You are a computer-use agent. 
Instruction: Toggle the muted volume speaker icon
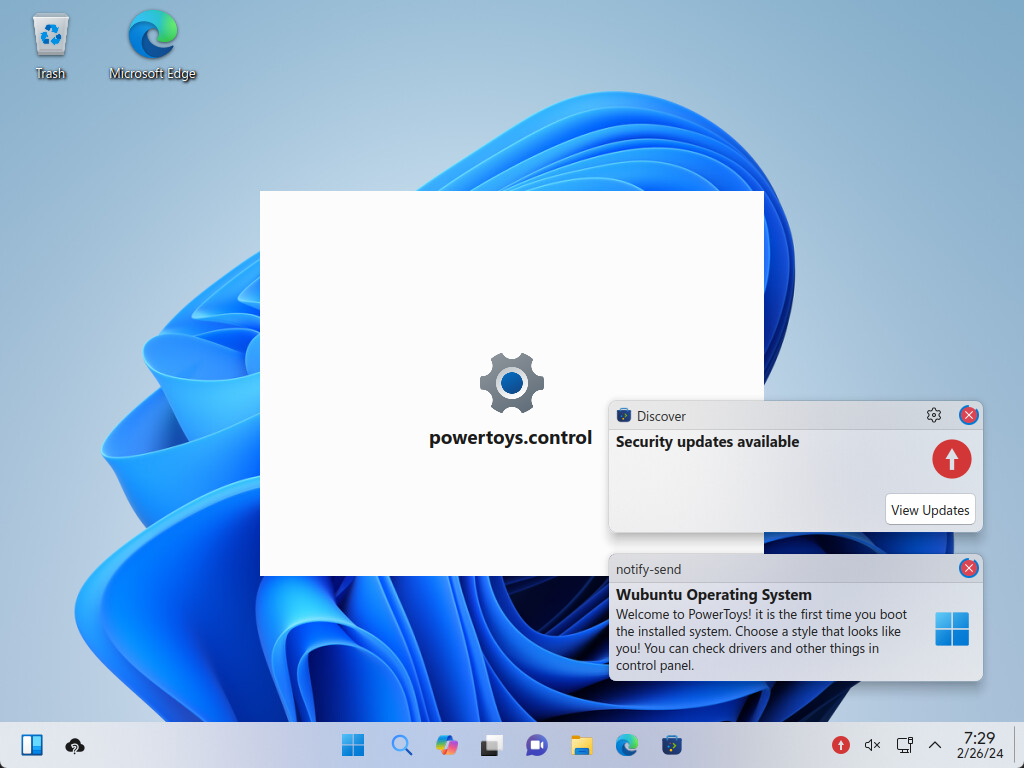click(872, 745)
